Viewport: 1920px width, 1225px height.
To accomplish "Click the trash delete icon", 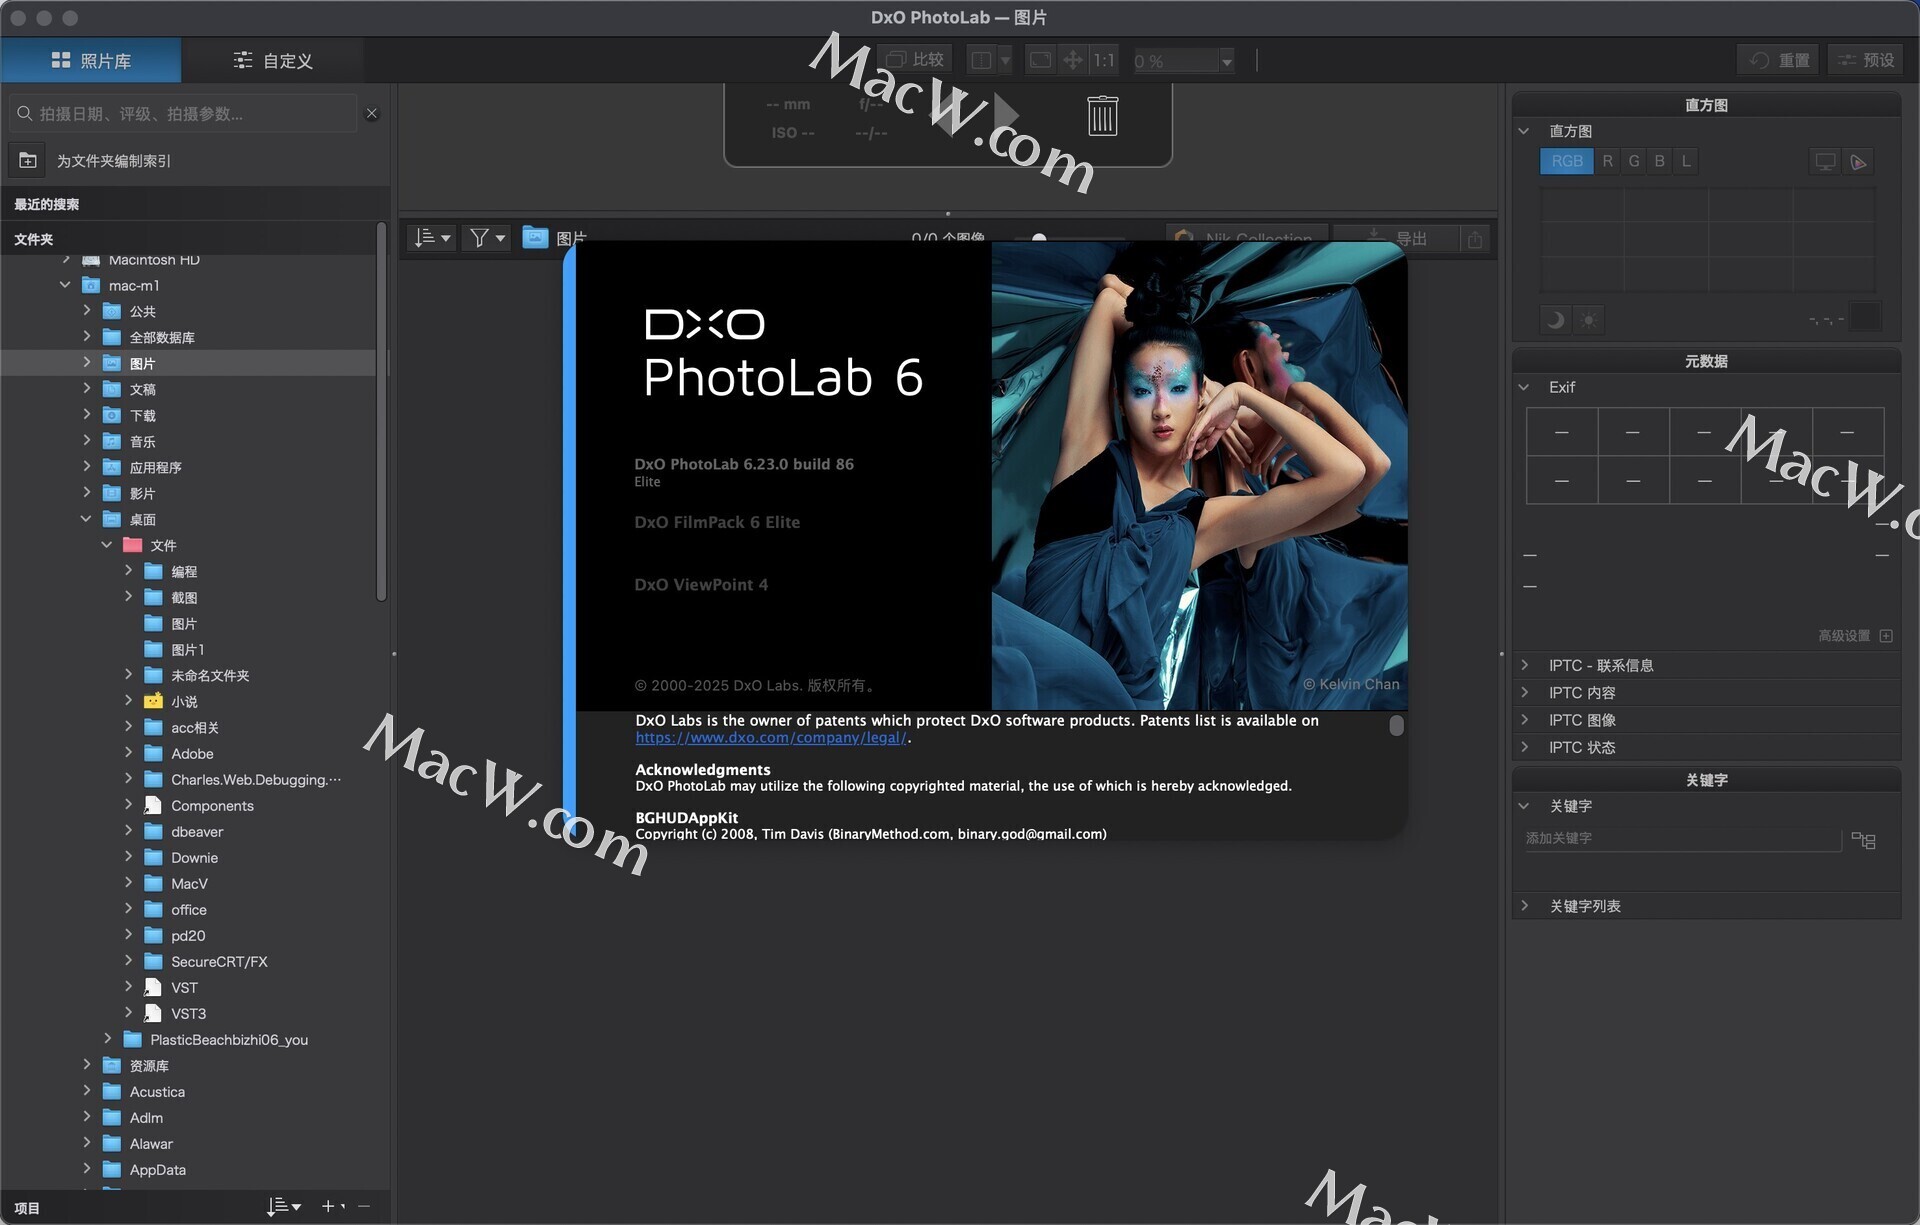I will [1102, 116].
